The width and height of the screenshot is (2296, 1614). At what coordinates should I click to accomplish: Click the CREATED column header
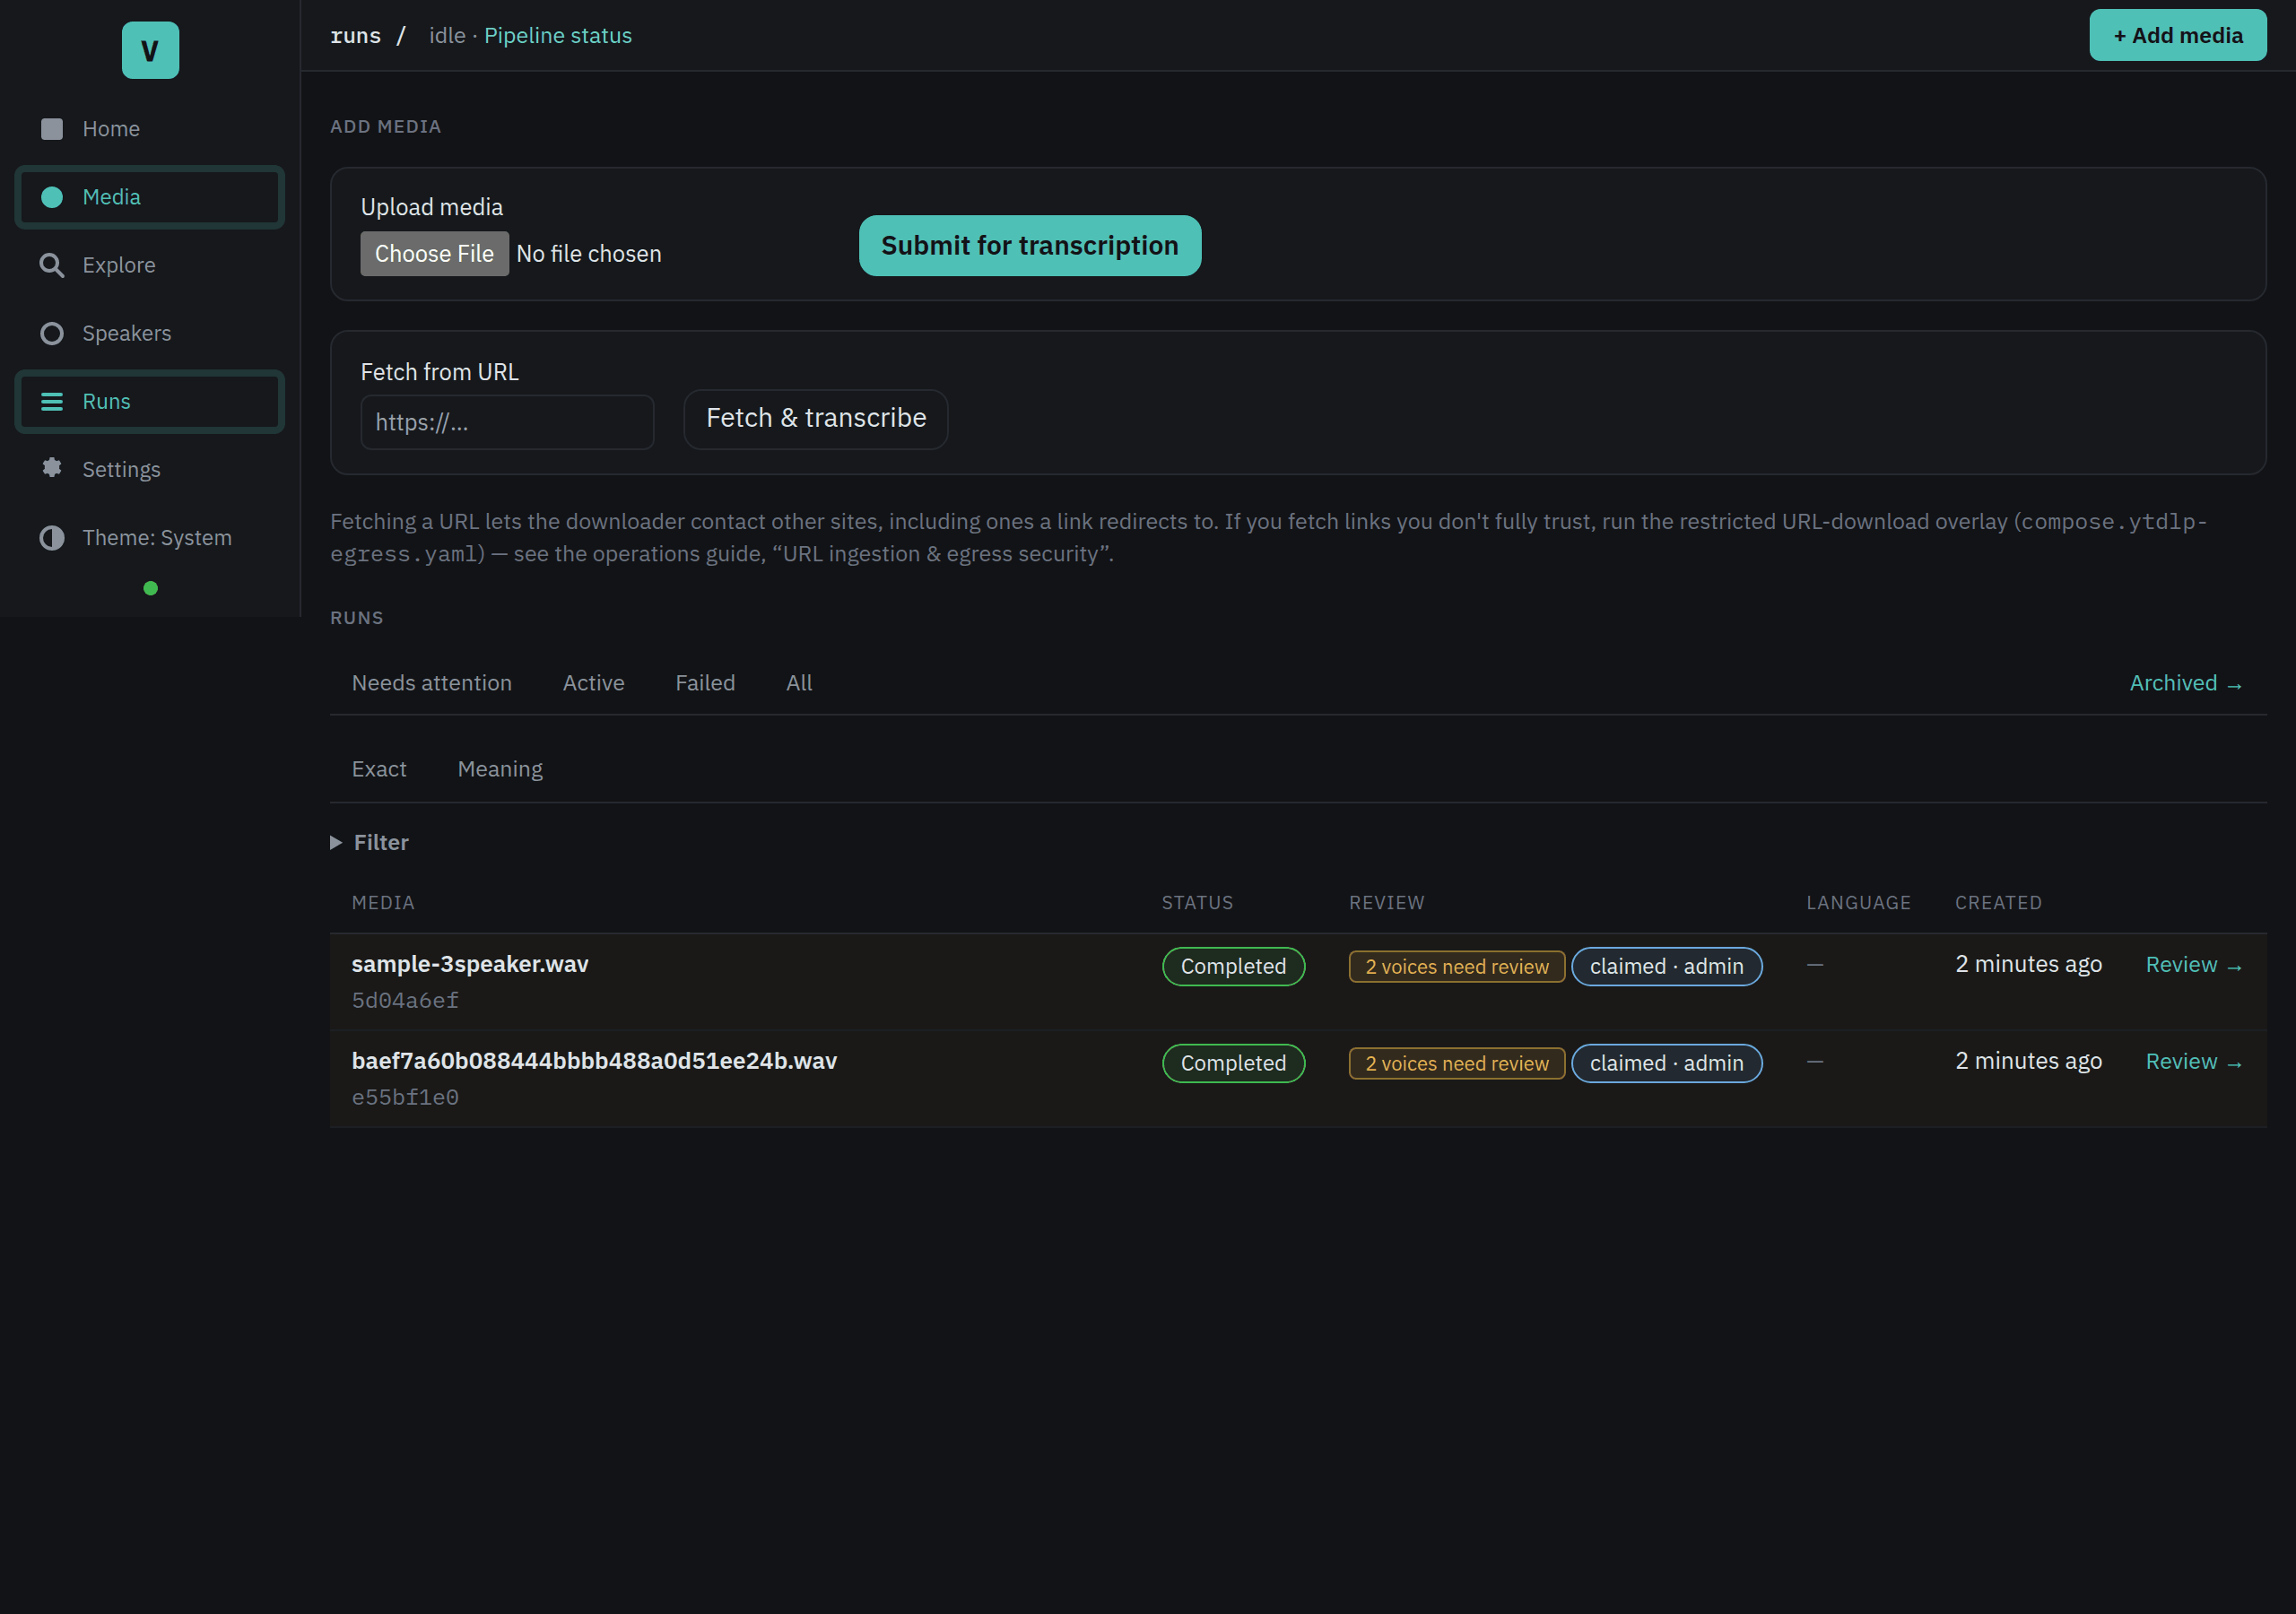(1998, 903)
